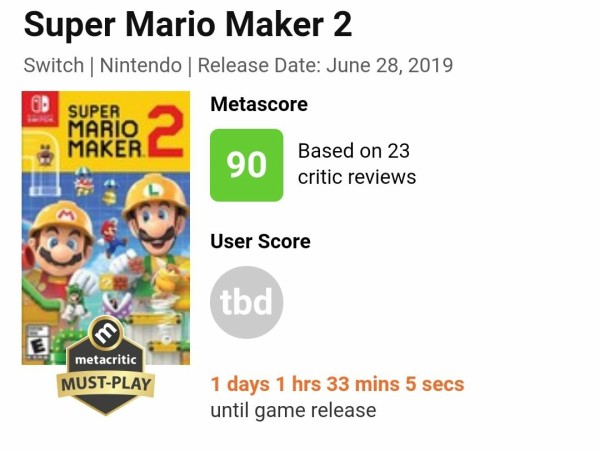The height and width of the screenshot is (451, 600).
Task: Click the "Based on 23" text
Action: click(354, 151)
